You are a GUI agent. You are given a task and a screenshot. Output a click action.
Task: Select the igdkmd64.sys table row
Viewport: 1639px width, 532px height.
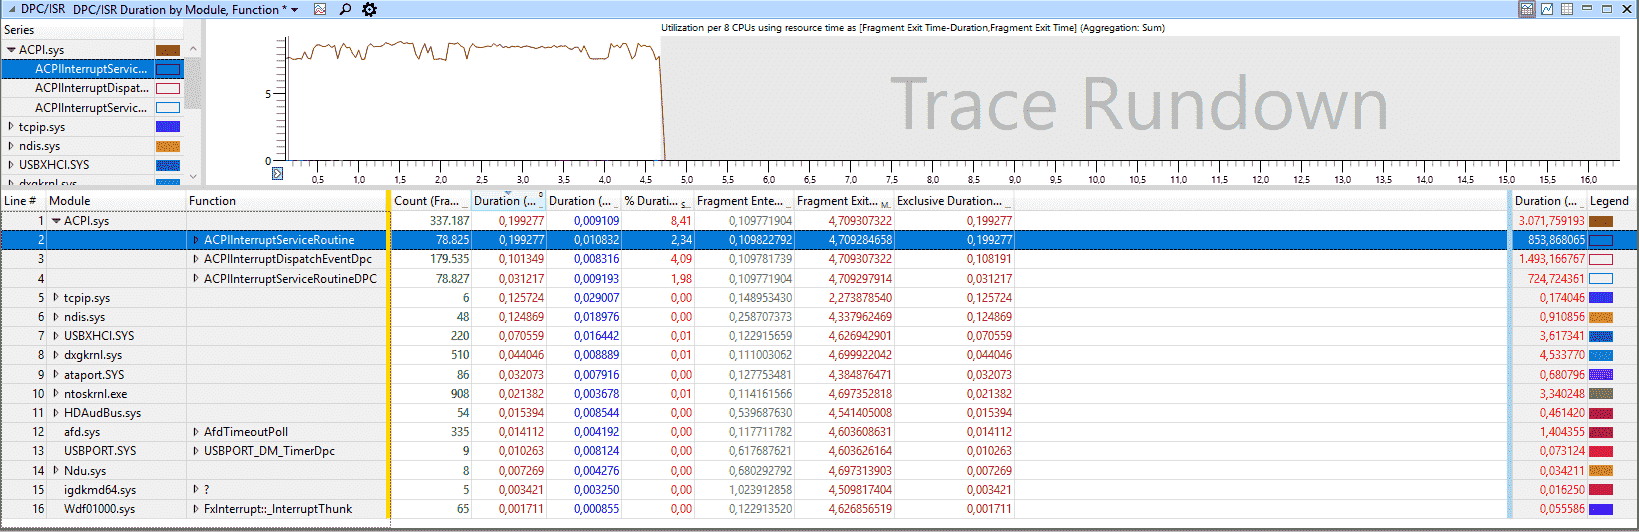819,490
